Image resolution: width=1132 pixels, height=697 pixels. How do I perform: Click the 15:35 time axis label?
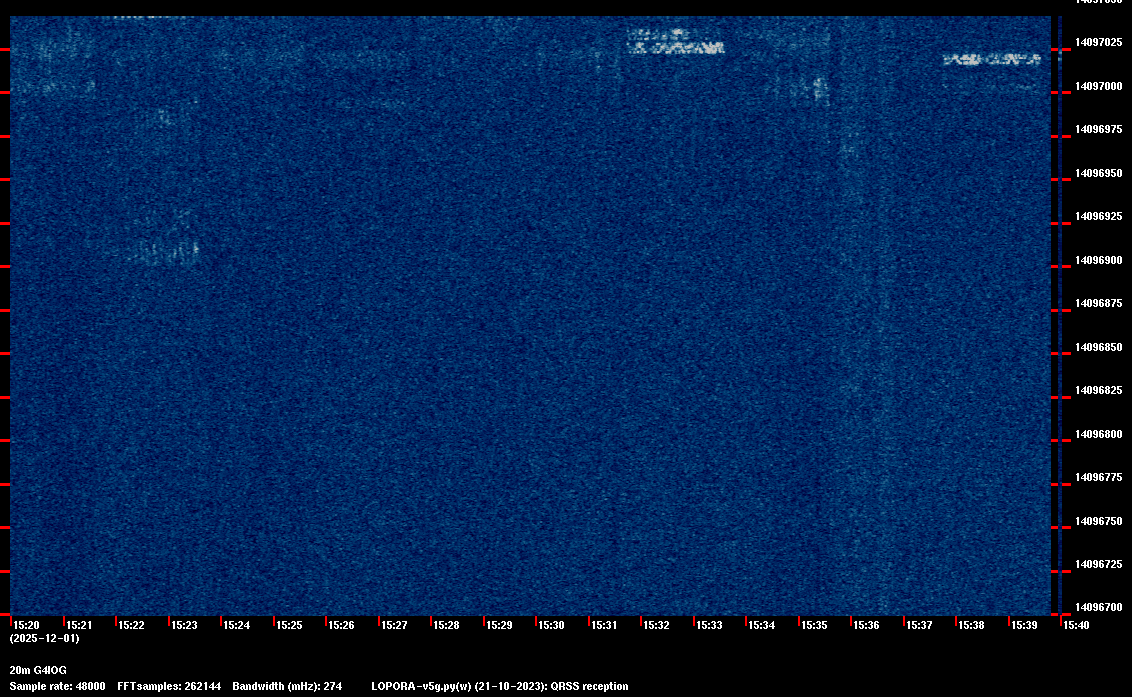tap(814, 625)
